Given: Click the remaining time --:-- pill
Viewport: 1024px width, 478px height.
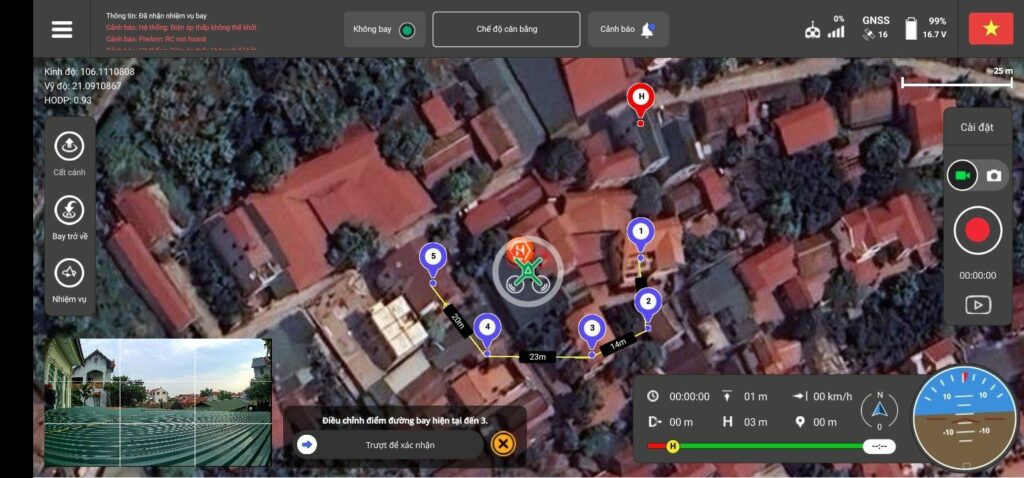Looking at the screenshot, I should pos(879,447).
